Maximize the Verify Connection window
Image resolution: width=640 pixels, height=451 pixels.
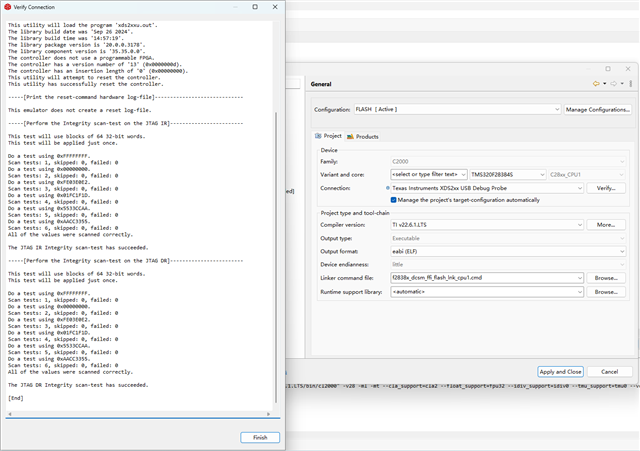click(x=255, y=7)
